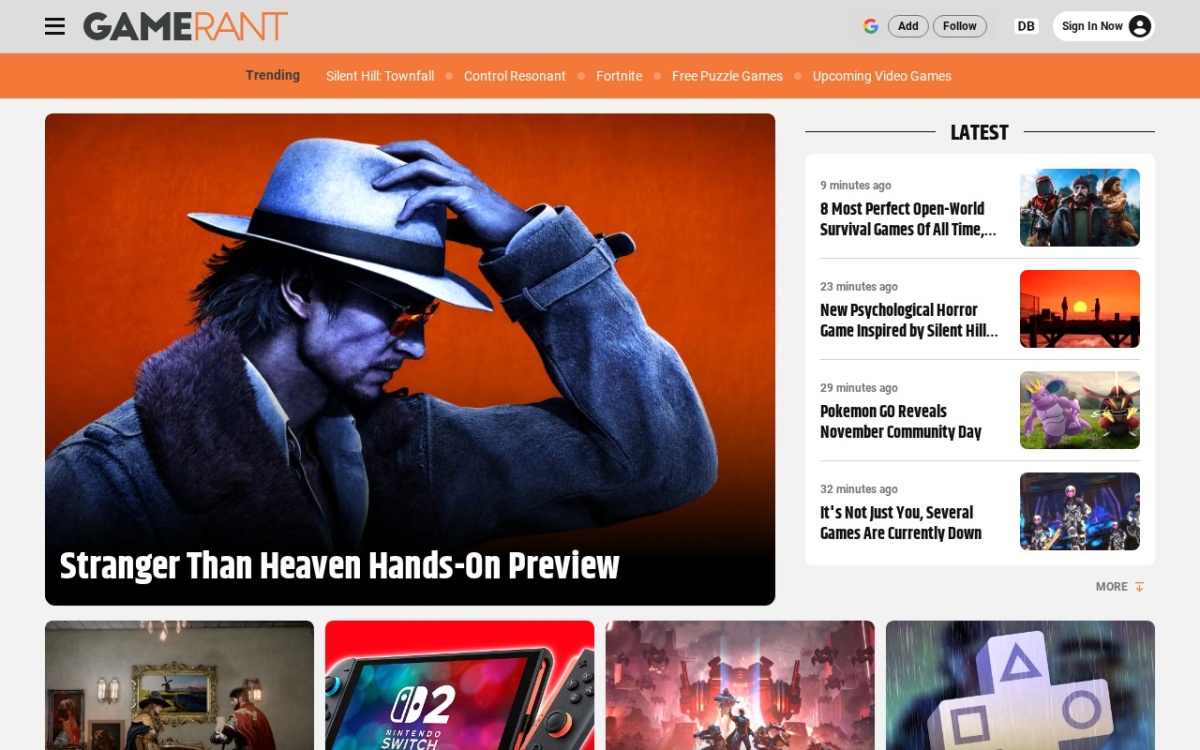Open Control Resonant trending link
Viewport: 1200px width, 750px height.
[x=515, y=76]
